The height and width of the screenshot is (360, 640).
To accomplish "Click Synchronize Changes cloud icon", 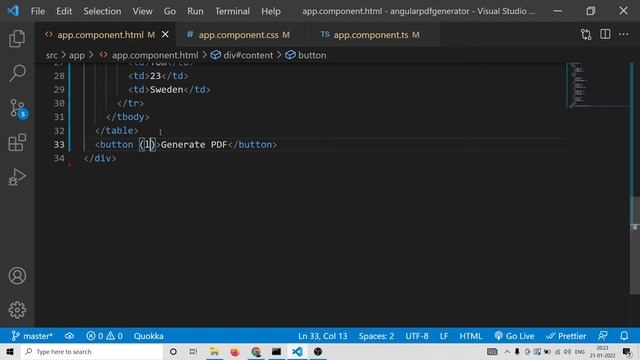I will point(69,336).
